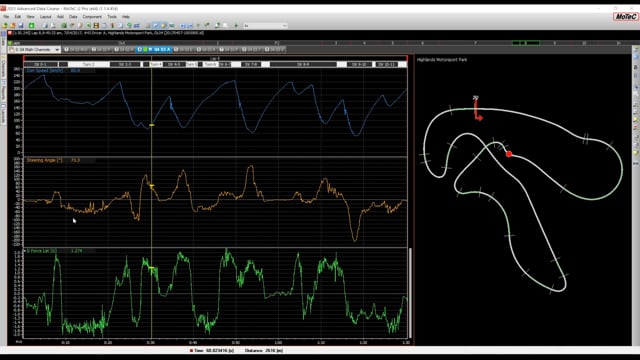The width and height of the screenshot is (640, 360).
Task: Click the G Force Lat channel label
Action: pyautogui.click(x=42, y=251)
